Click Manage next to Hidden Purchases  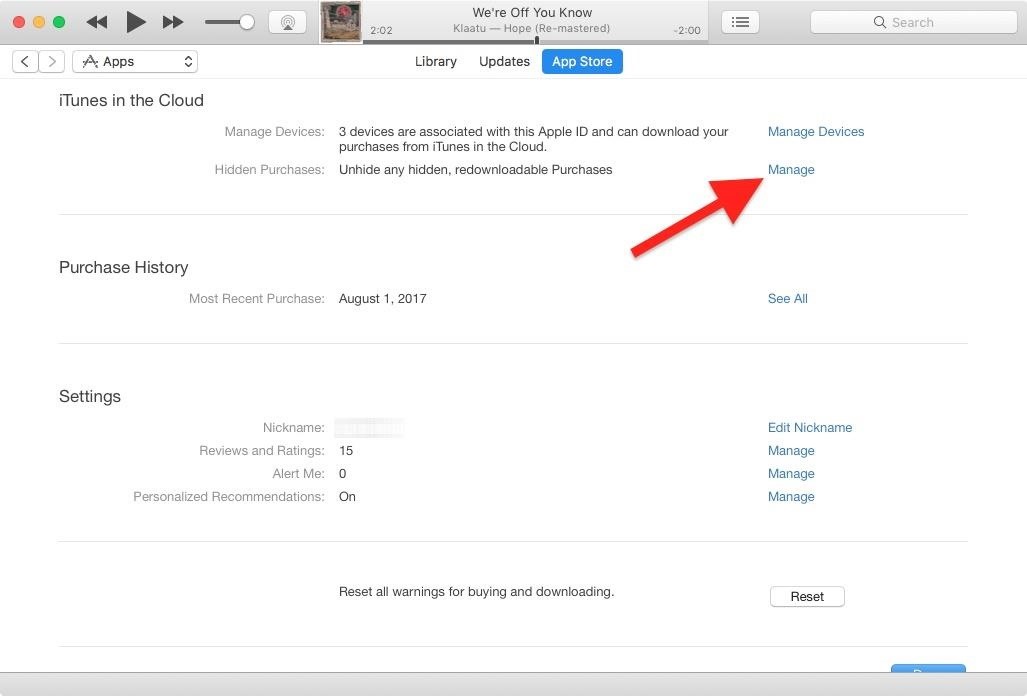point(791,169)
